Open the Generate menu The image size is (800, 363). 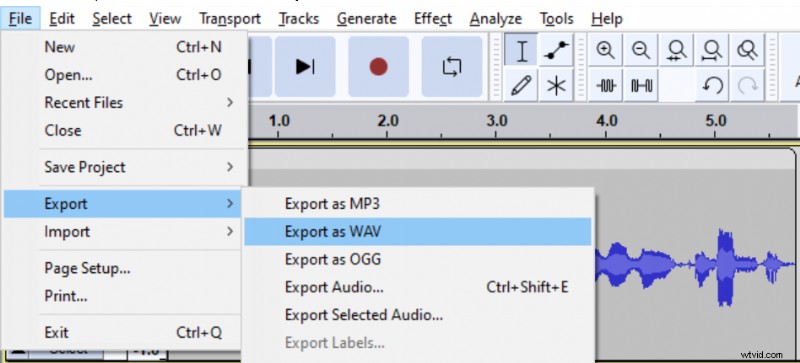pyautogui.click(x=366, y=19)
